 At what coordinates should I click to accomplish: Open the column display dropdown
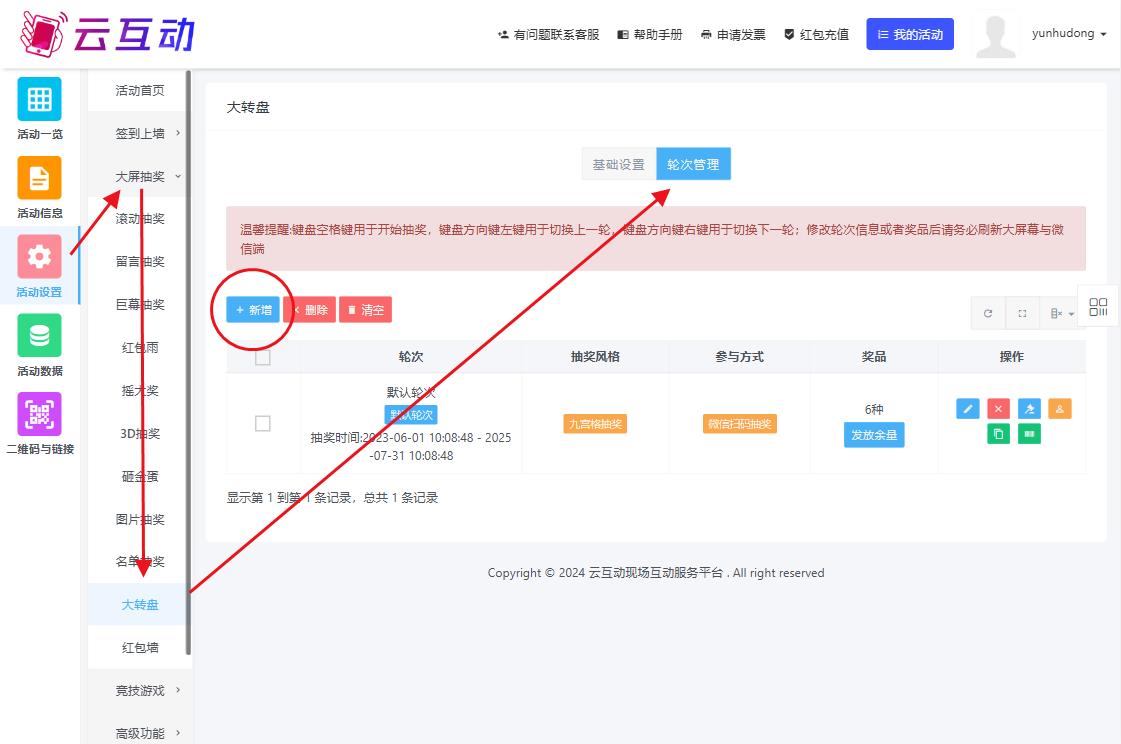pyautogui.click(x=1061, y=314)
